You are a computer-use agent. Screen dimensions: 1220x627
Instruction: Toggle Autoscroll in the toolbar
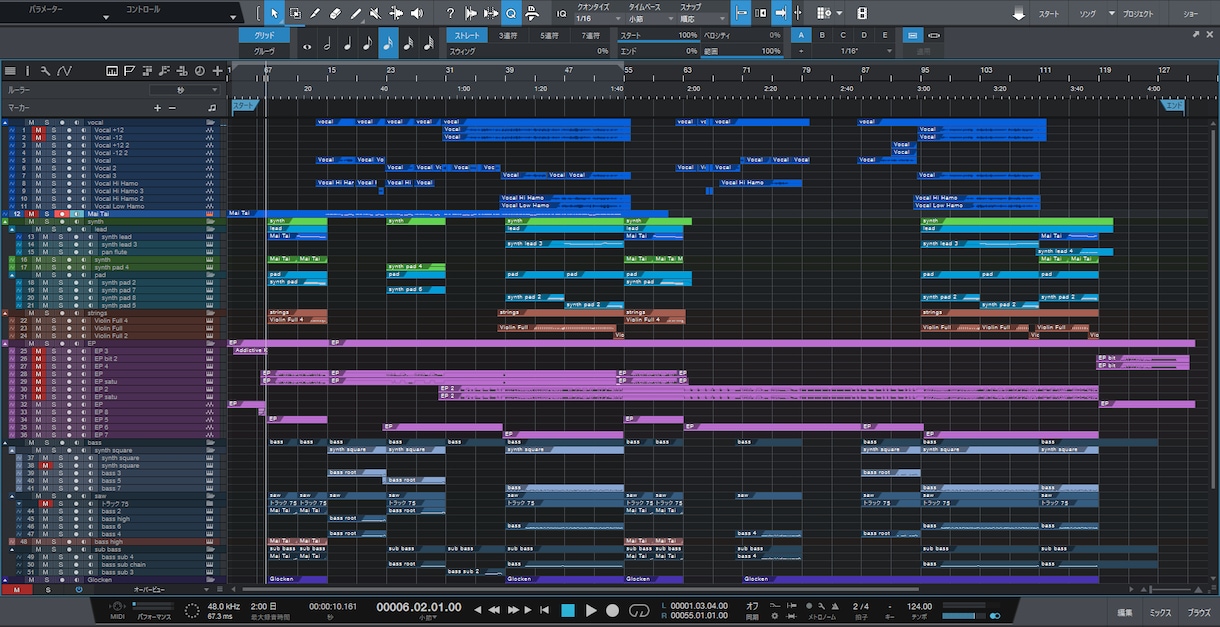781,13
